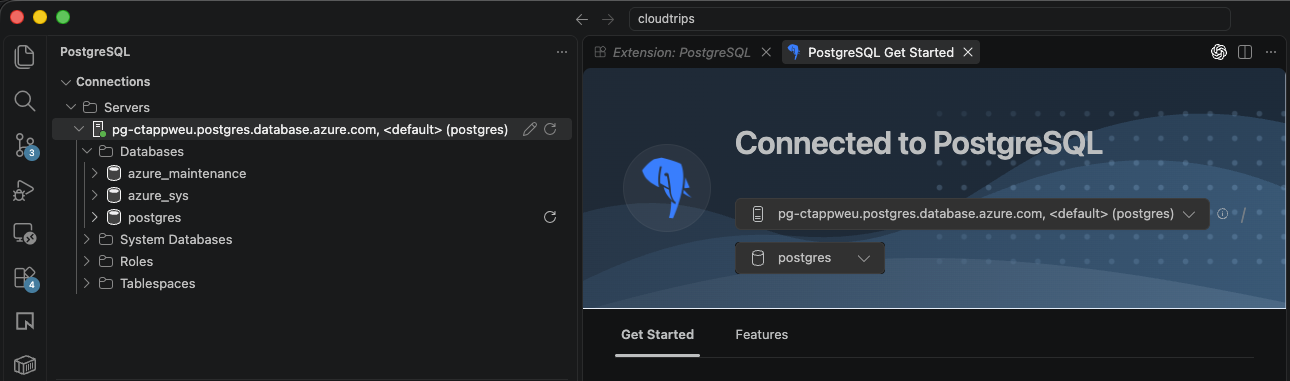Collapse the pg-ctappweu server node

click(79, 129)
